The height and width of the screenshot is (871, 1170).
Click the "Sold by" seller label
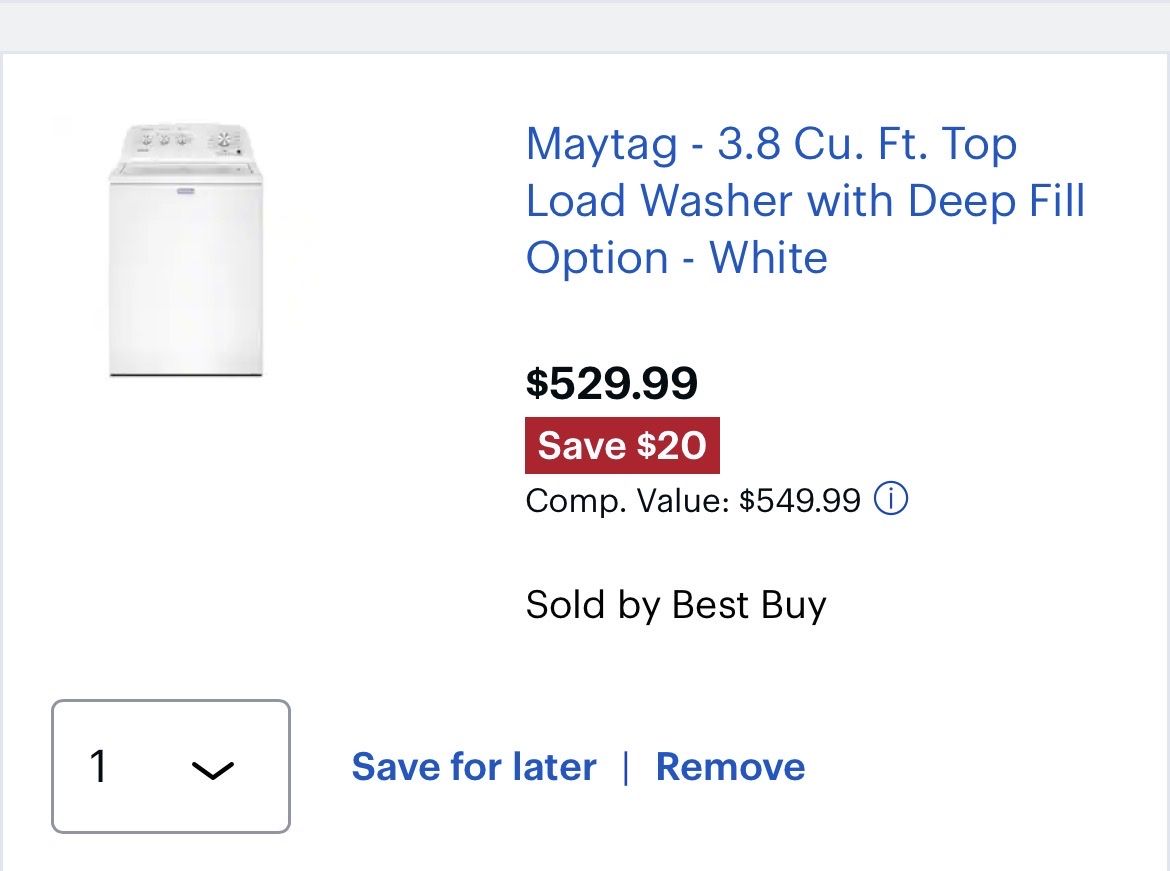pos(594,605)
